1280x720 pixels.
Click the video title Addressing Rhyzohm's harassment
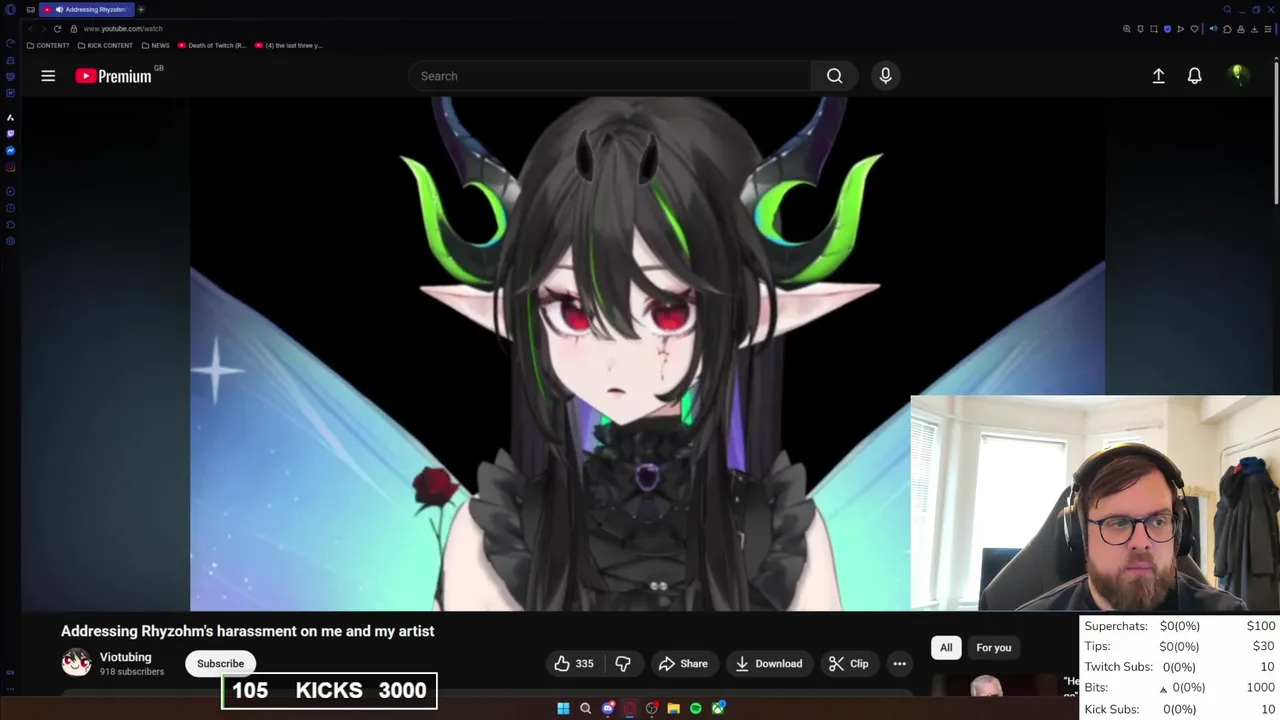pos(247,631)
